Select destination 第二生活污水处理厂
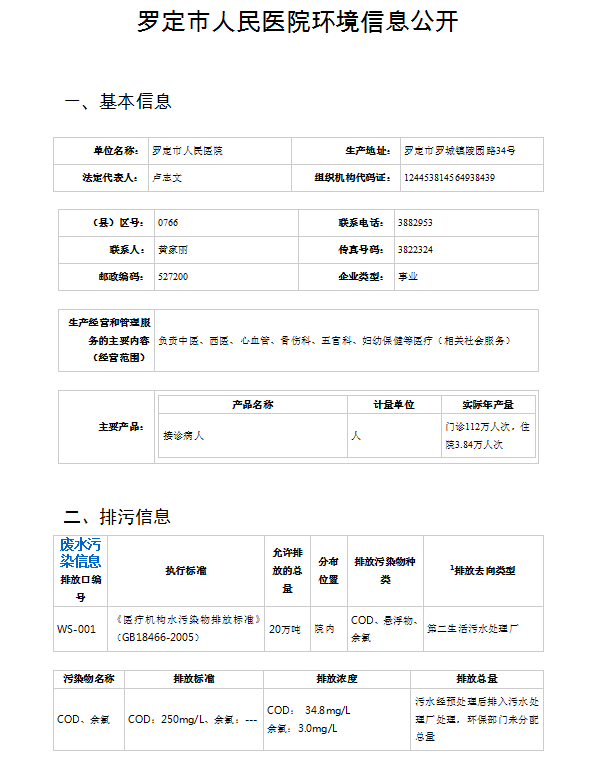This screenshot has height=764, width=592. (473, 629)
